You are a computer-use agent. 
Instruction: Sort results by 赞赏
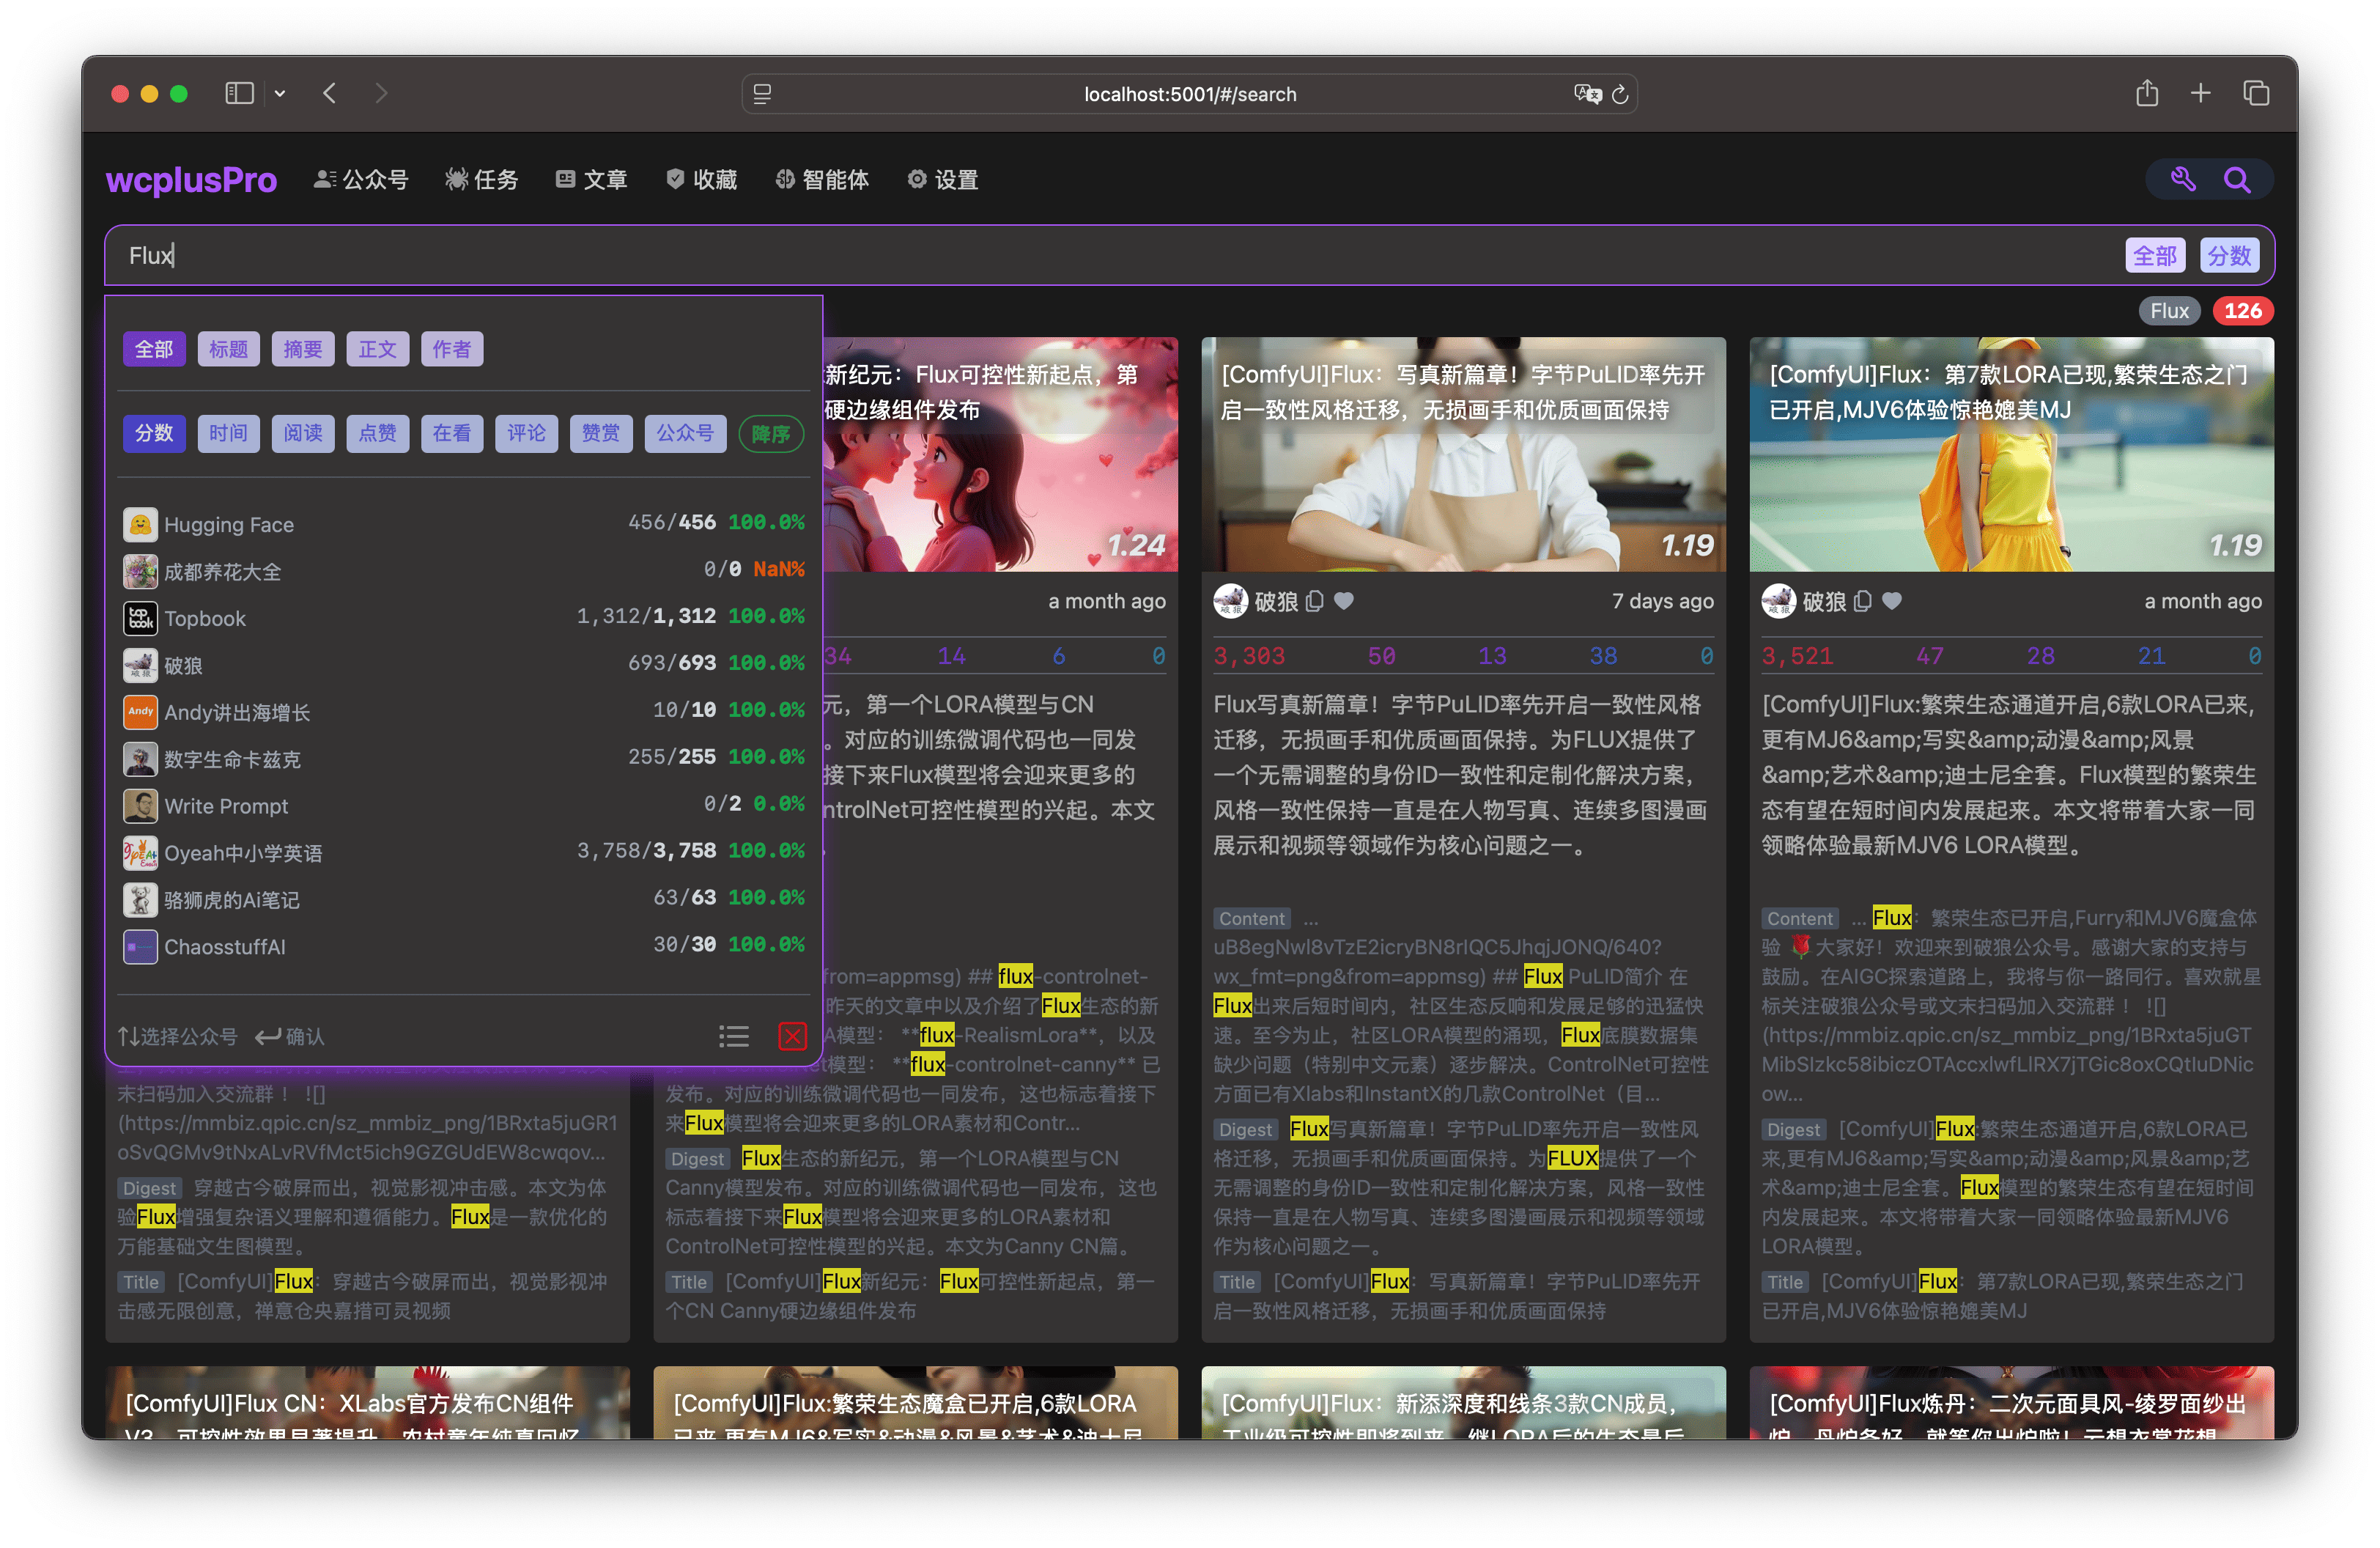point(601,433)
